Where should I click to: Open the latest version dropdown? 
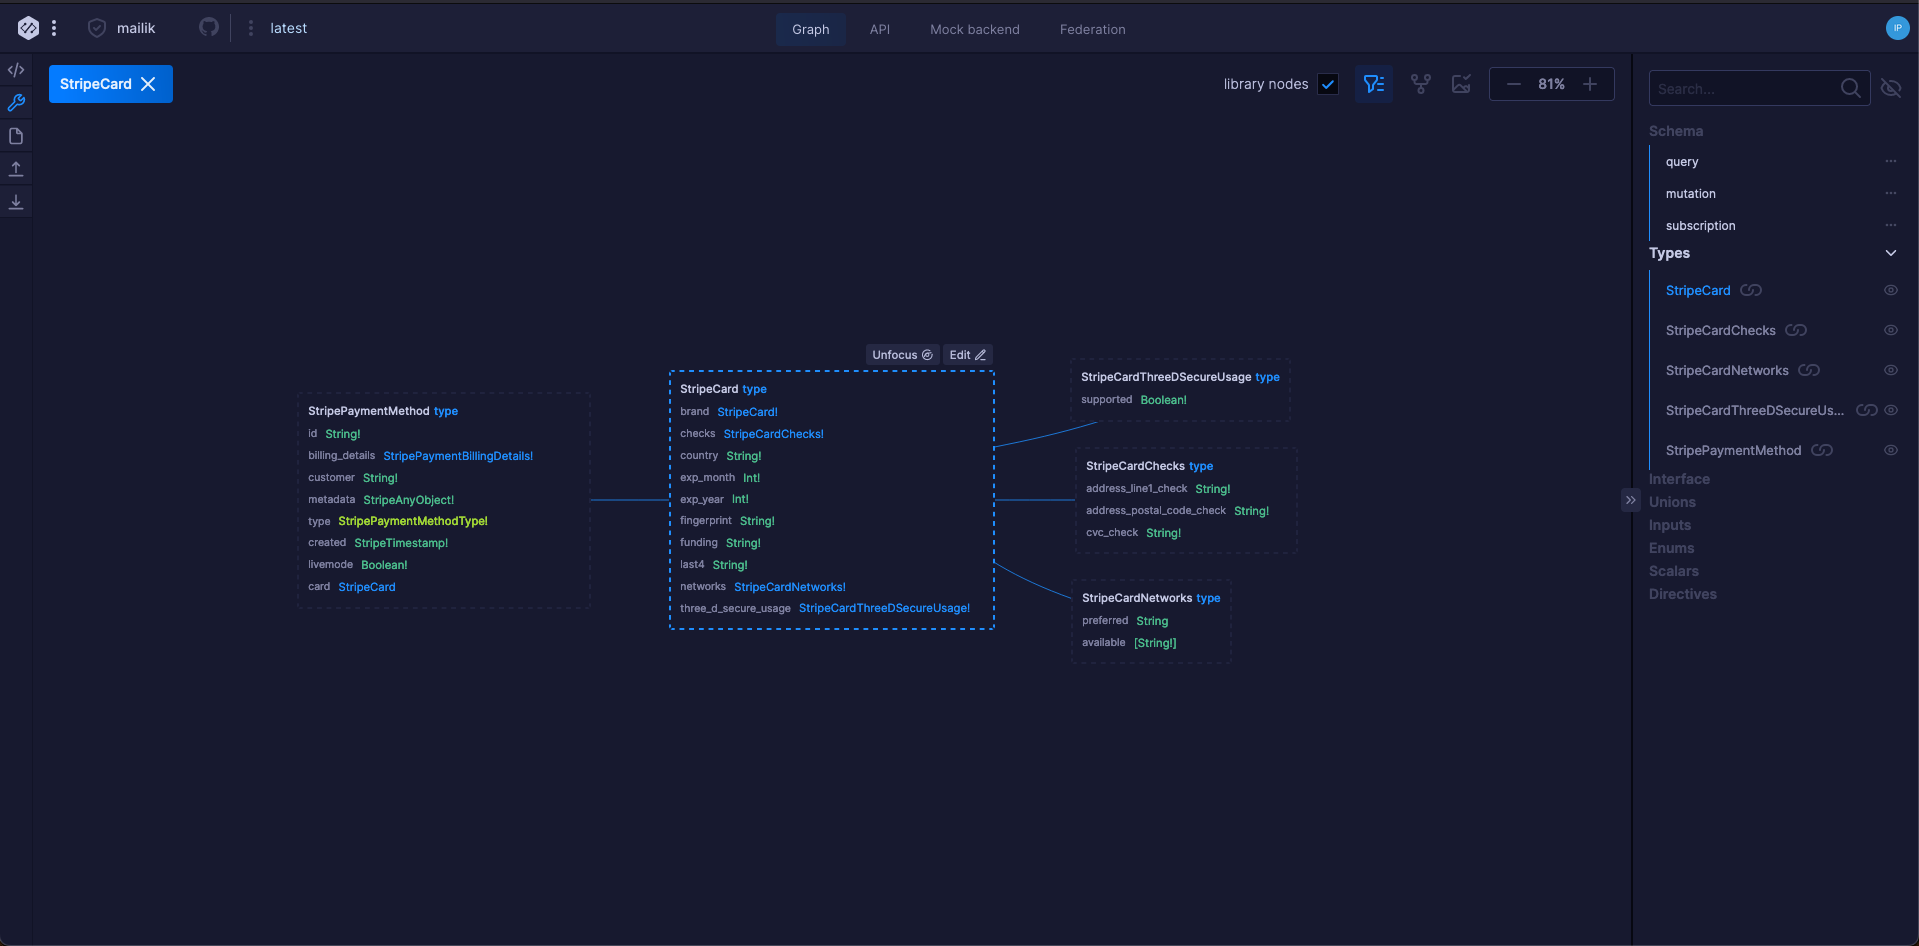coord(288,28)
